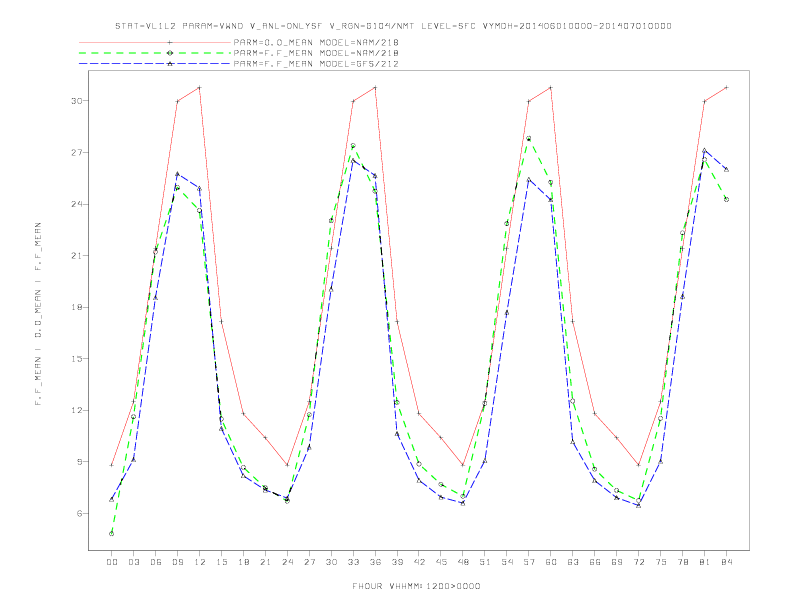The image size is (792, 612).
Task: Click x-axis tick label 27
Action: click(x=309, y=562)
